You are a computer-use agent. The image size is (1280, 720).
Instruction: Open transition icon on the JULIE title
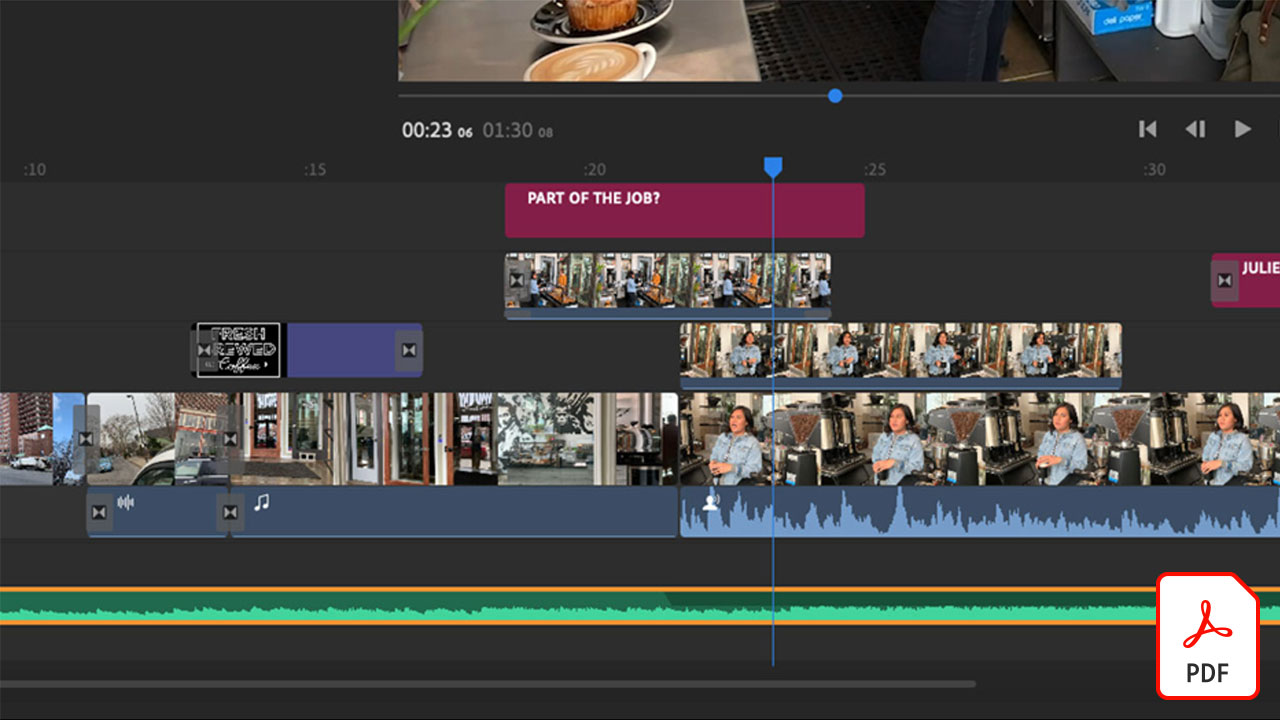point(1225,280)
